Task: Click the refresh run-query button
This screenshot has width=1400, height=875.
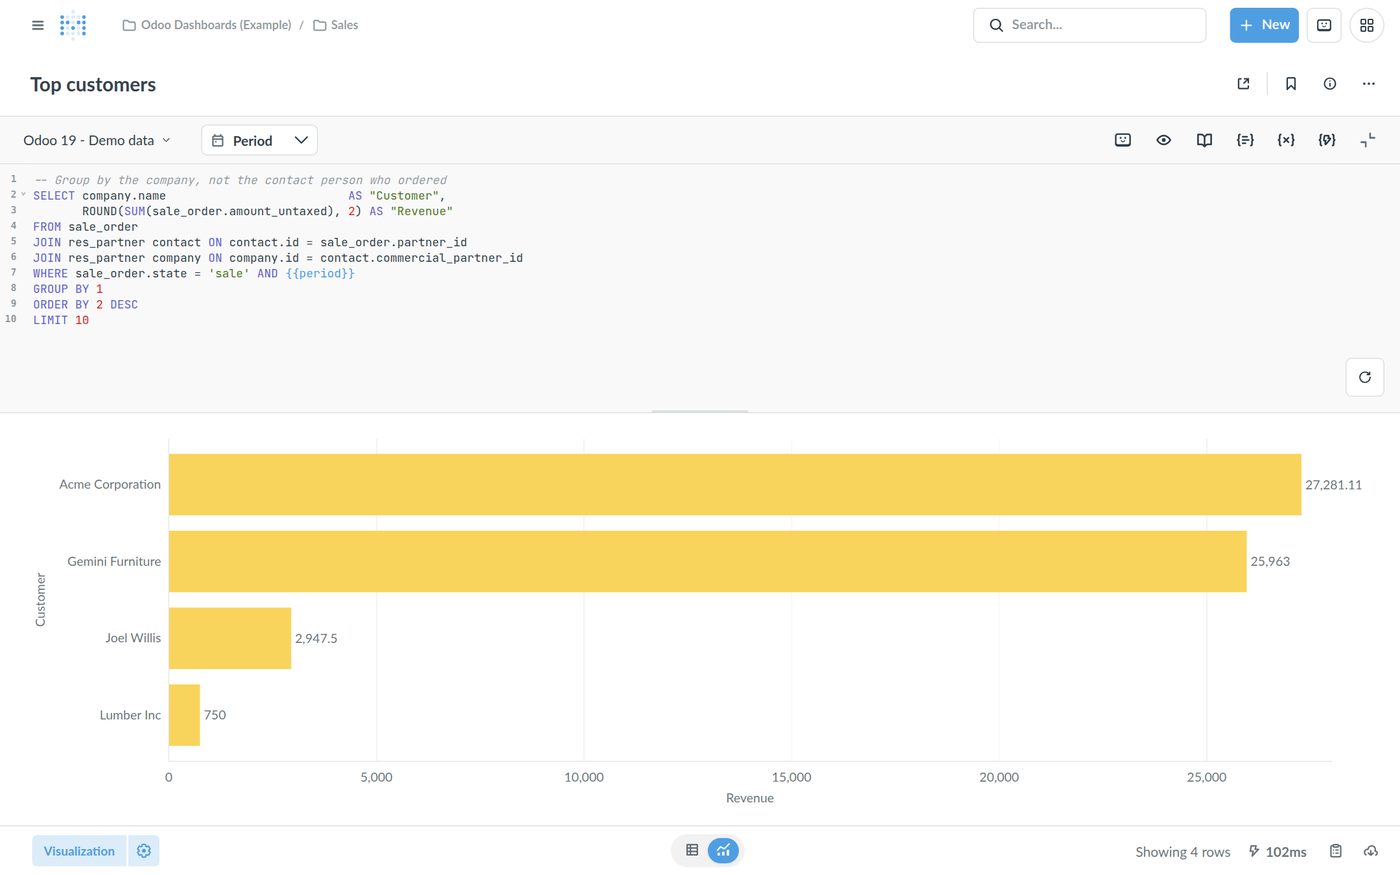Action: 1365,377
